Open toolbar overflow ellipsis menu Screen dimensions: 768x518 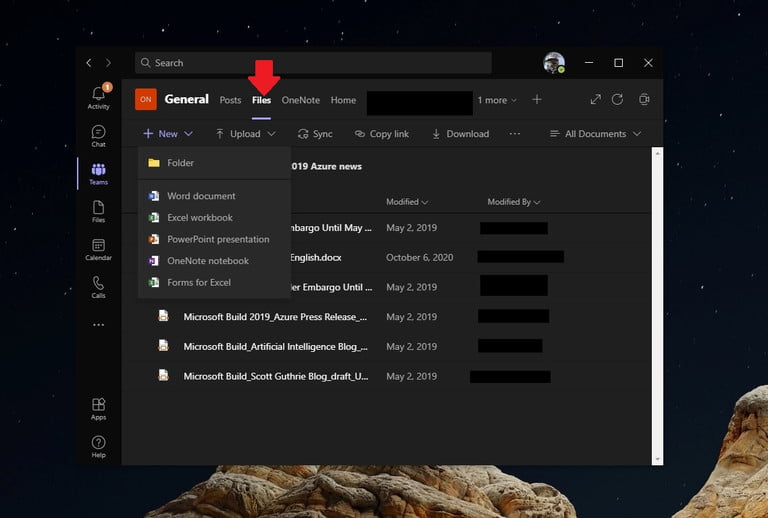tap(514, 134)
